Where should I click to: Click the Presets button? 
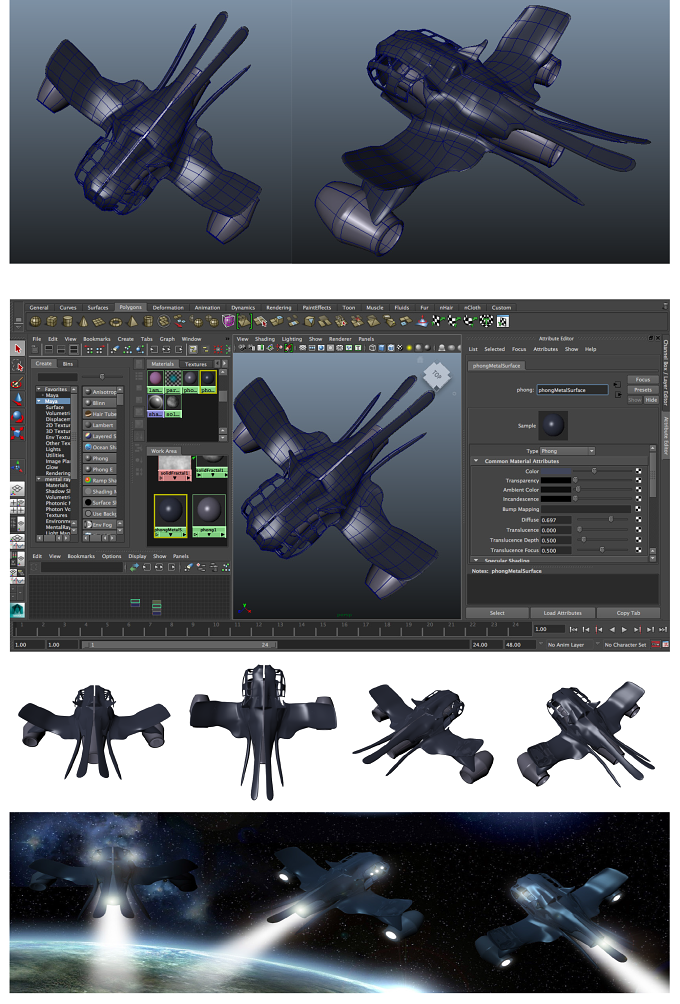[643, 389]
